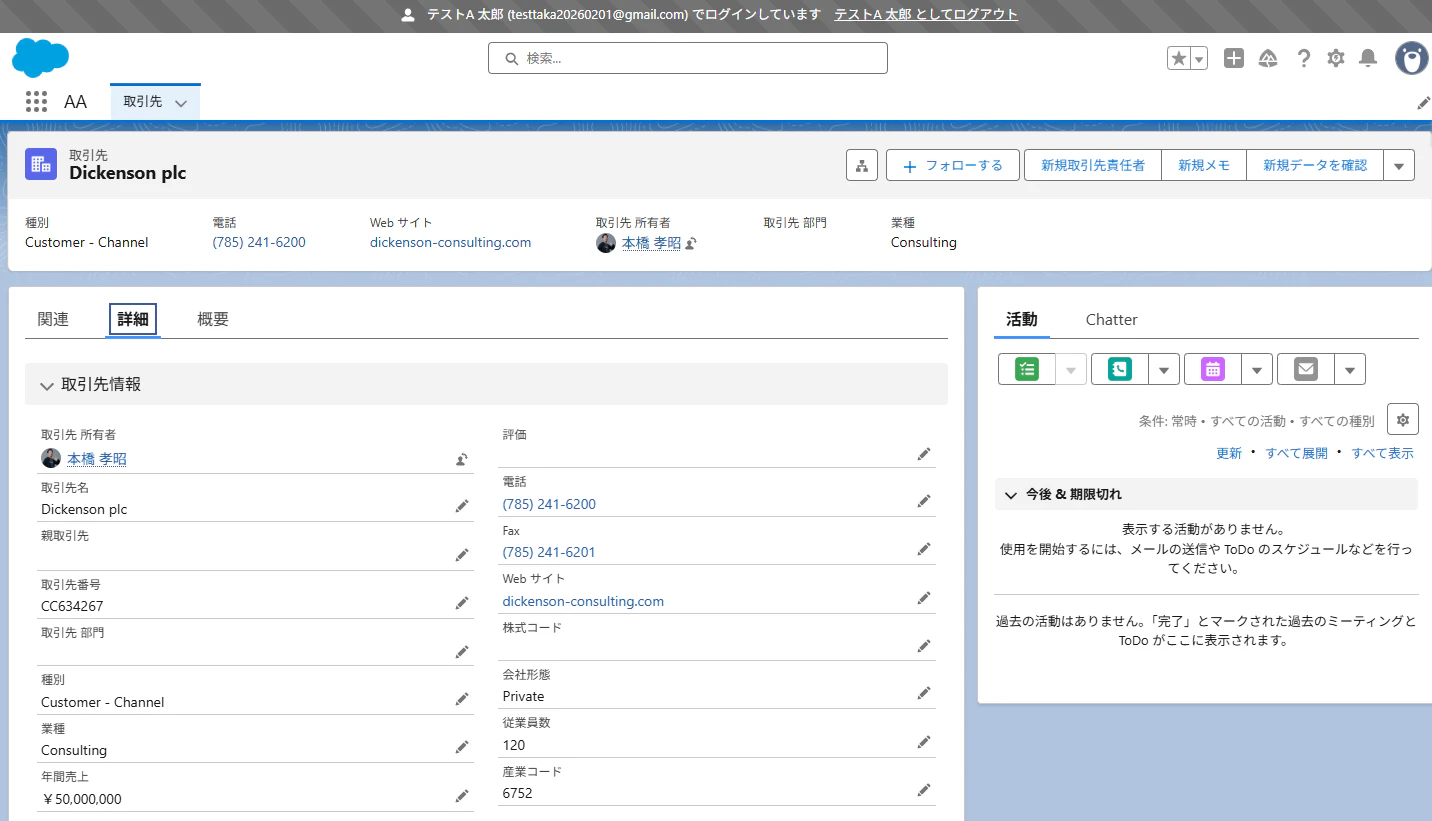Switch to the Chatter tab
This screenshot has width=1432, height=821.
pos(1112,320)
